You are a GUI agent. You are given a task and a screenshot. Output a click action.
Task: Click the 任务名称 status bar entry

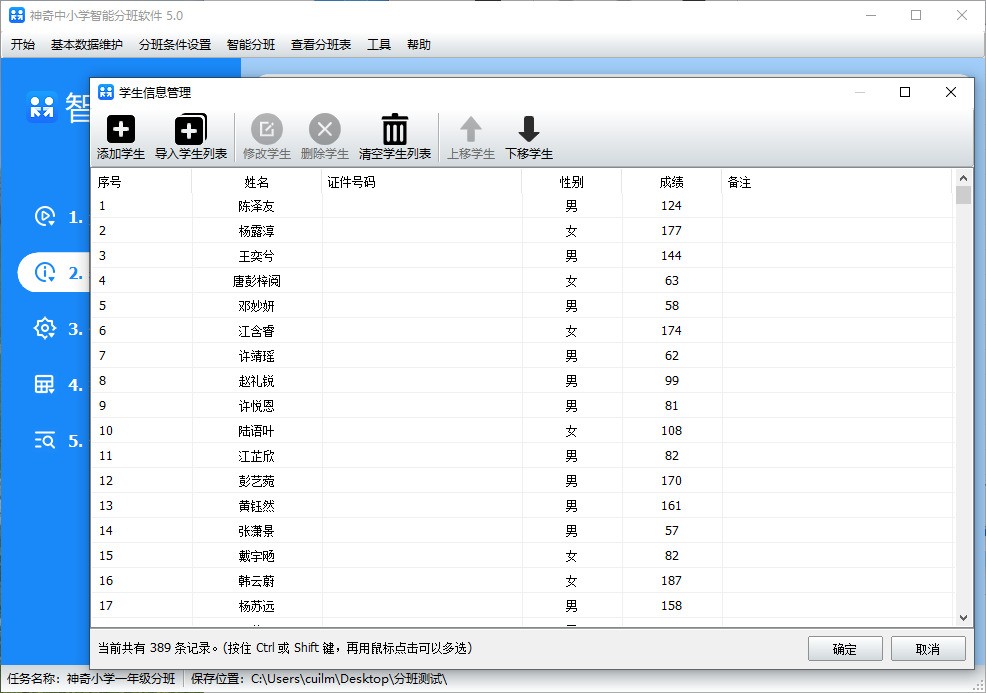point(91,679)
